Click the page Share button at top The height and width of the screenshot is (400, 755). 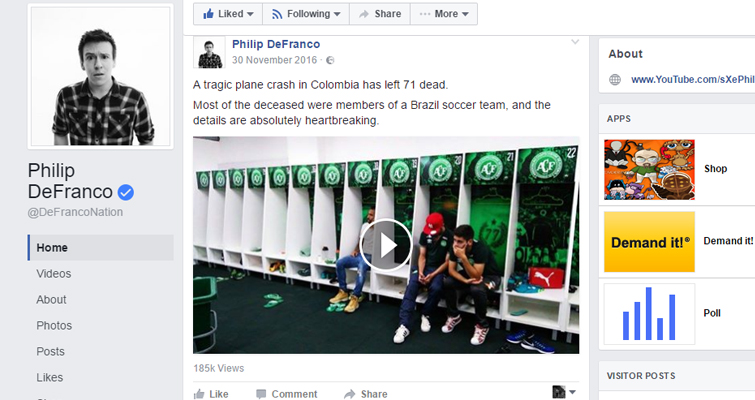pyautogui.click(x=380, y=14)
